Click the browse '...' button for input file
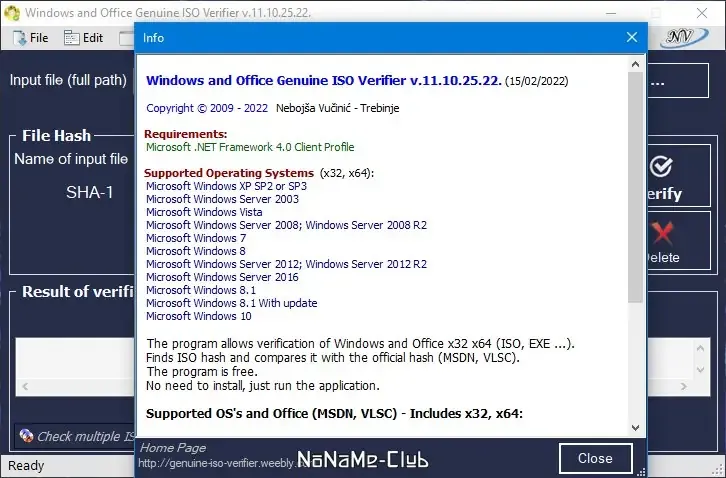The height and width of the screenshot is (478, 726). [x=677, y=81]
